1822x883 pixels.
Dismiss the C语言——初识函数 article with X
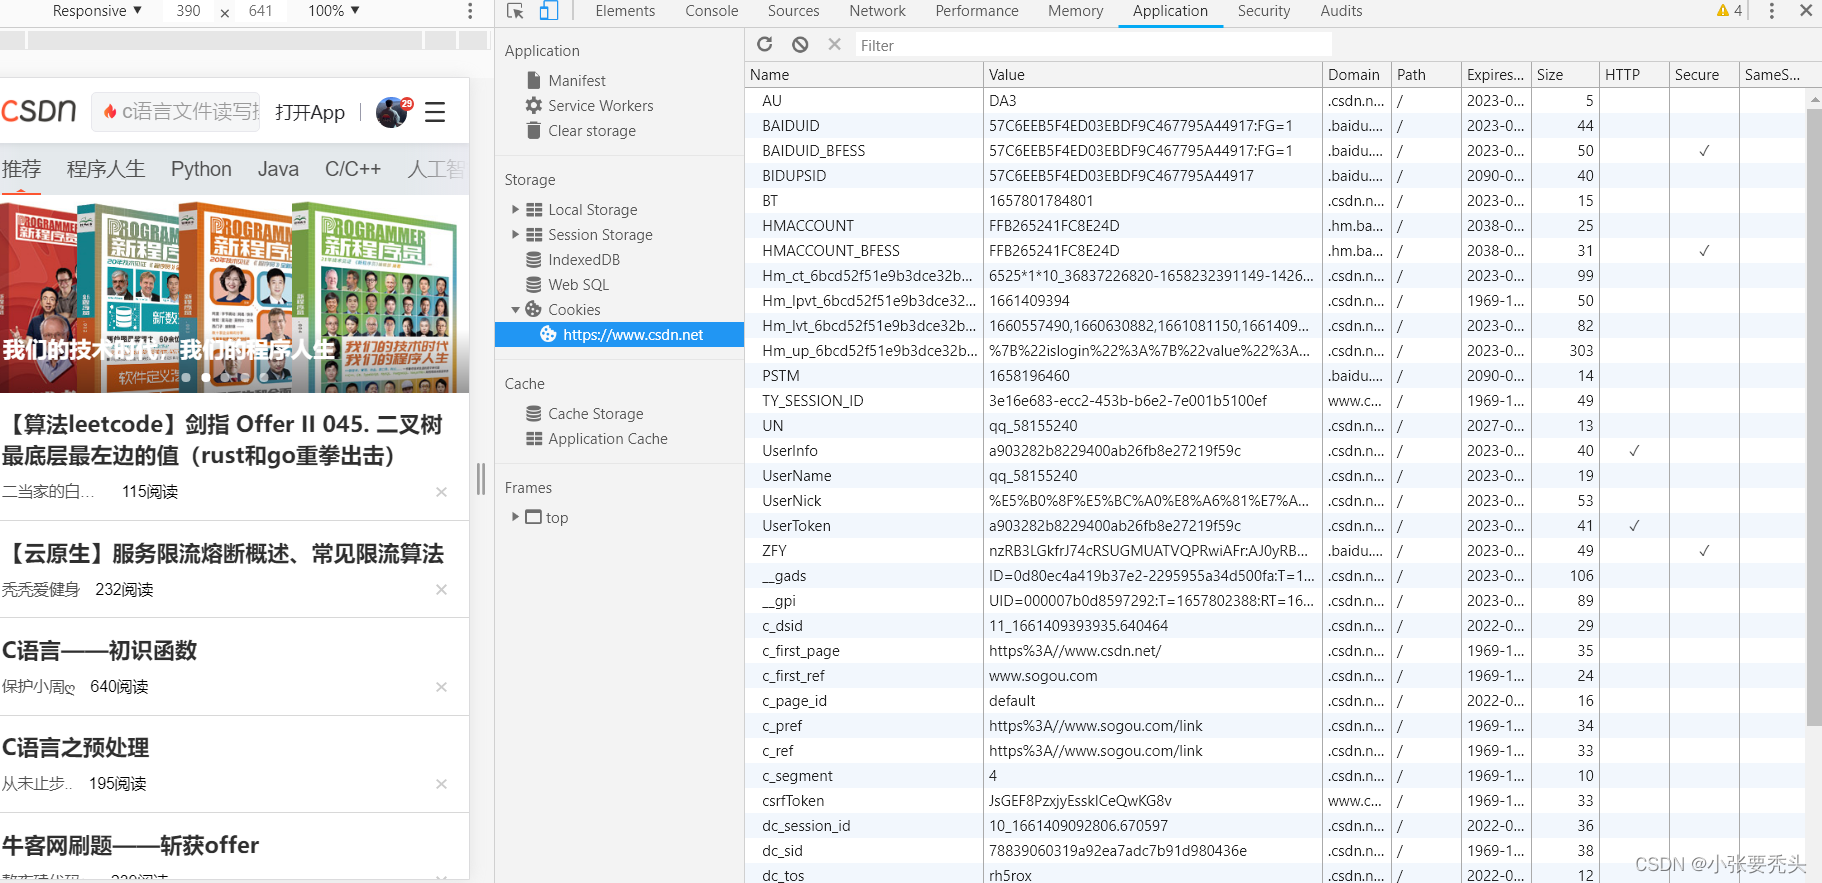click(441, 687)
